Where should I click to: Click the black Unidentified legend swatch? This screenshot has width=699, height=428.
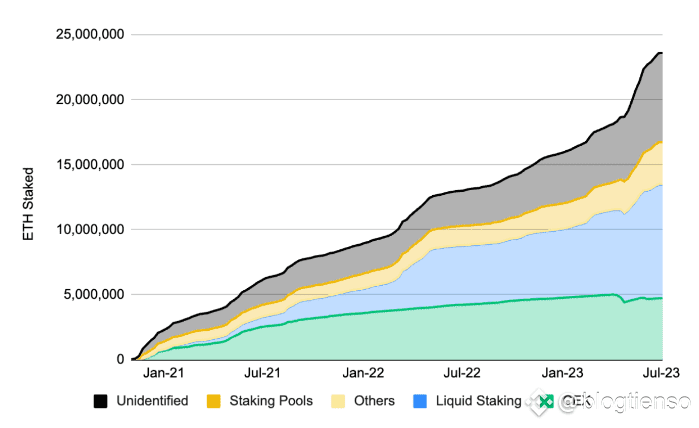pos(100,401)
